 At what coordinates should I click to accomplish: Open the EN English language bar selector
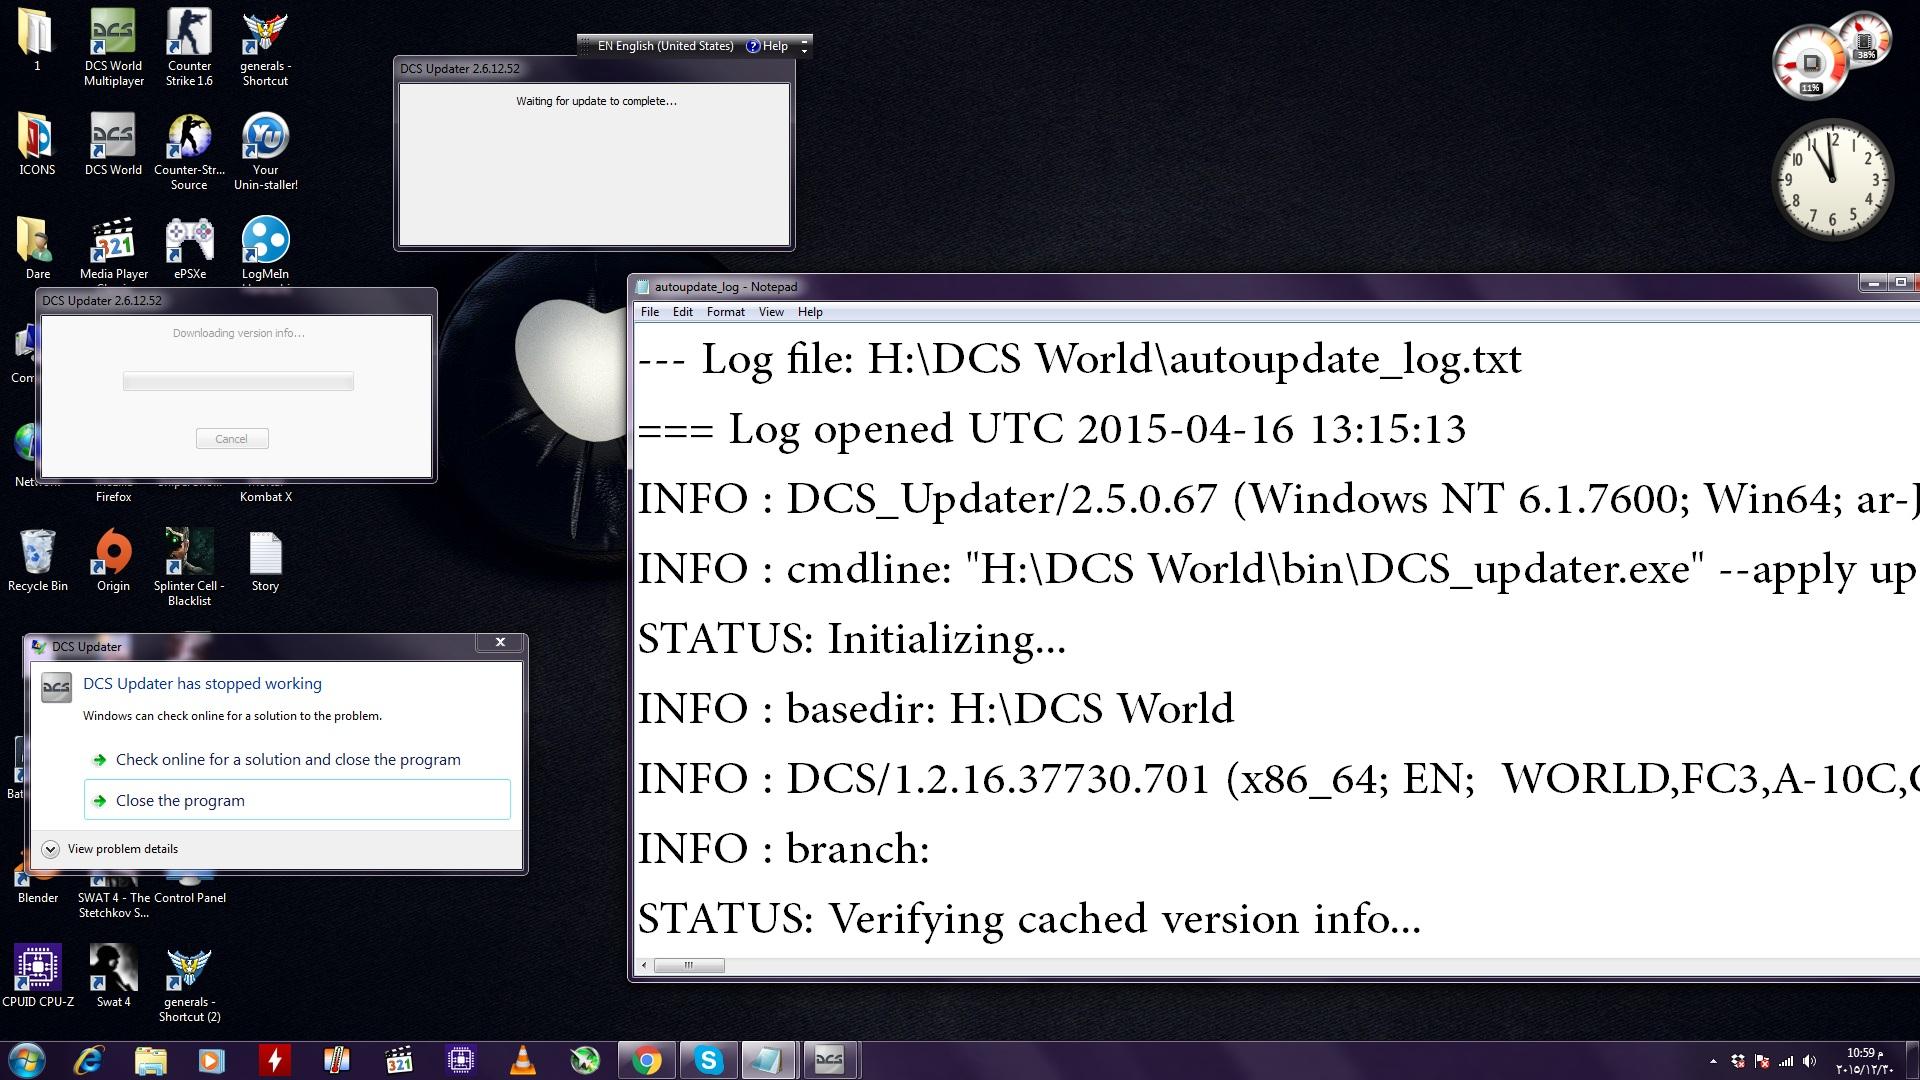pos(664,46)
